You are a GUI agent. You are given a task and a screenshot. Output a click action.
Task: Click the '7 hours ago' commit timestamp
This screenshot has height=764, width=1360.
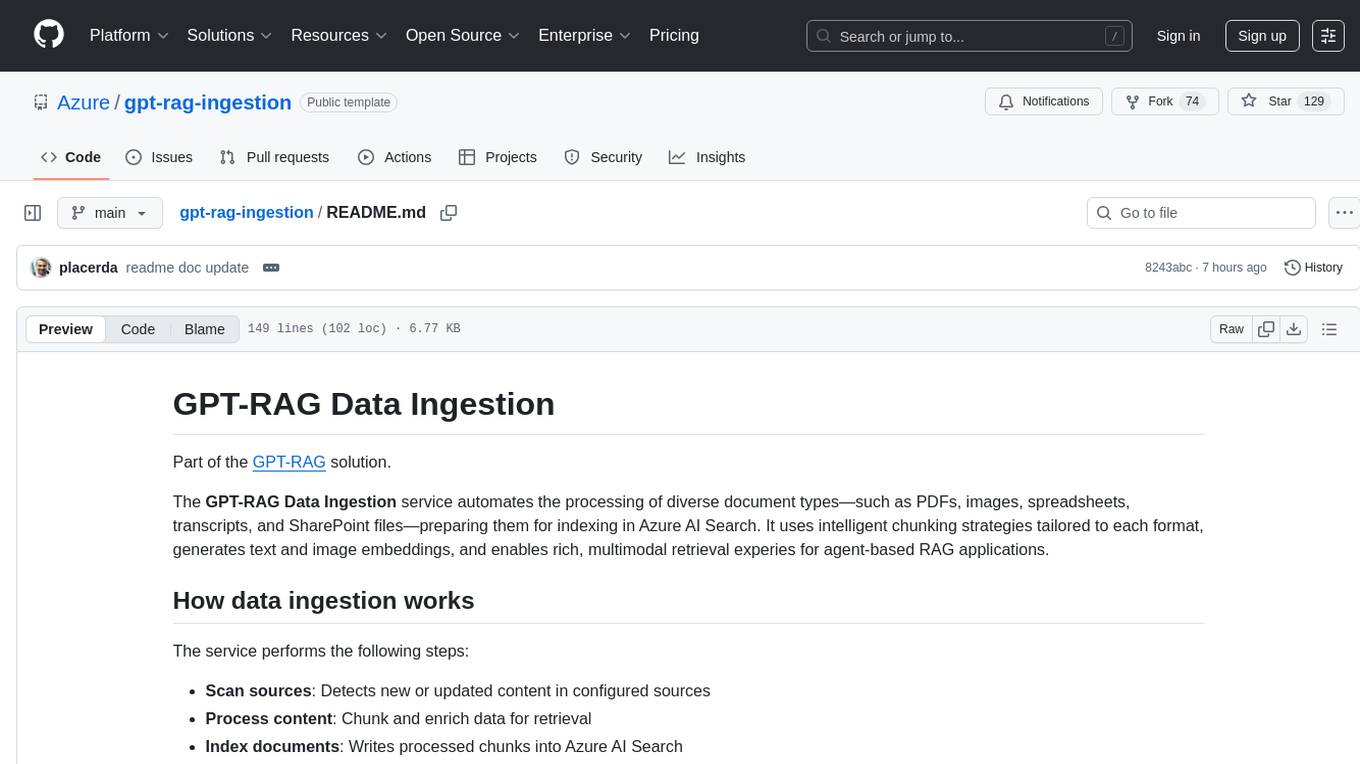click(1236, 268)
